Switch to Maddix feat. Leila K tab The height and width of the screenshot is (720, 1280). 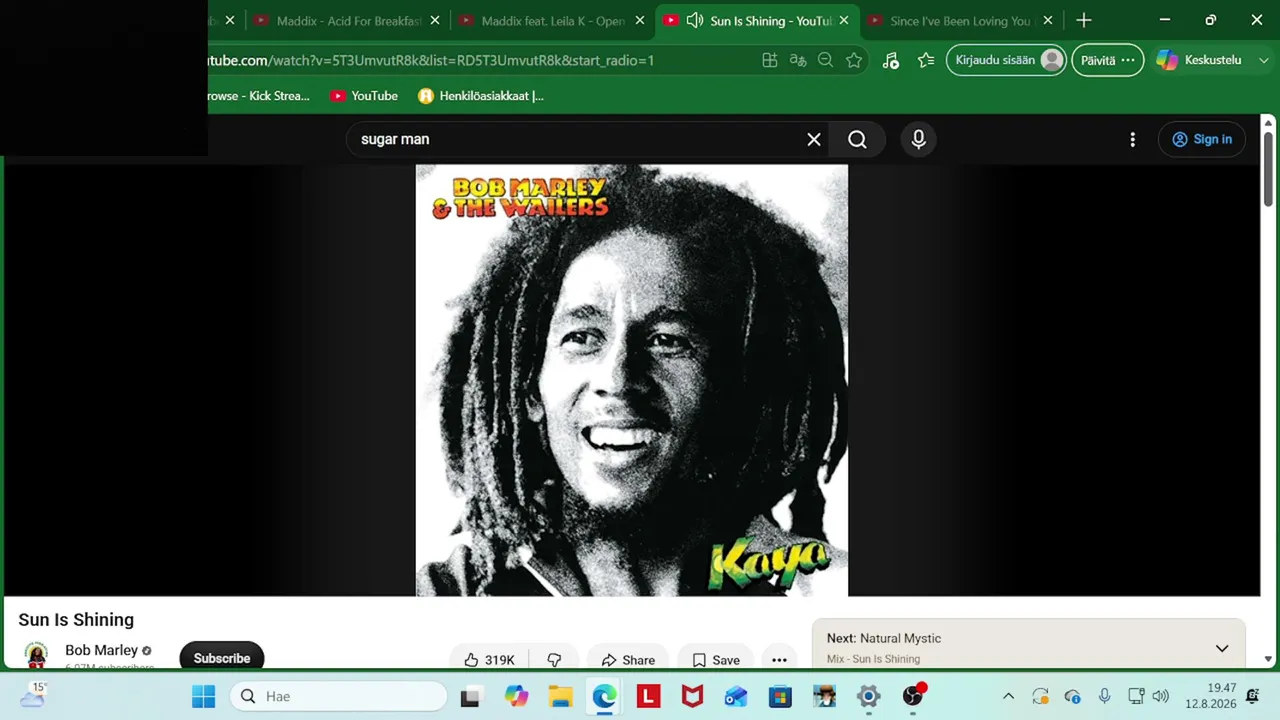[x=553, y=21]
